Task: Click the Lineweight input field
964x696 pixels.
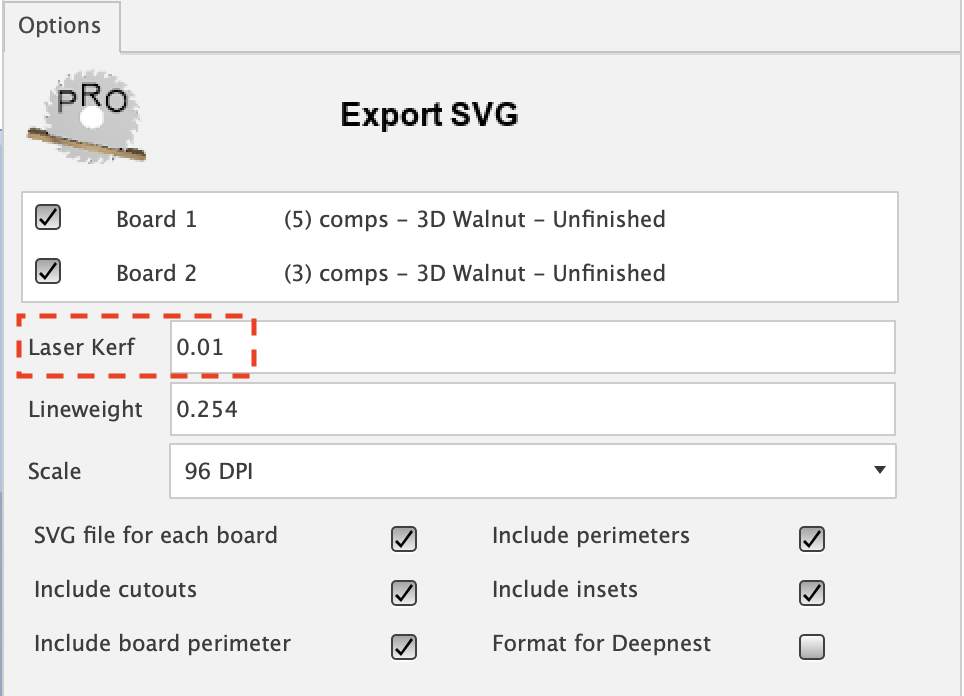Action: tap(530, 409)
